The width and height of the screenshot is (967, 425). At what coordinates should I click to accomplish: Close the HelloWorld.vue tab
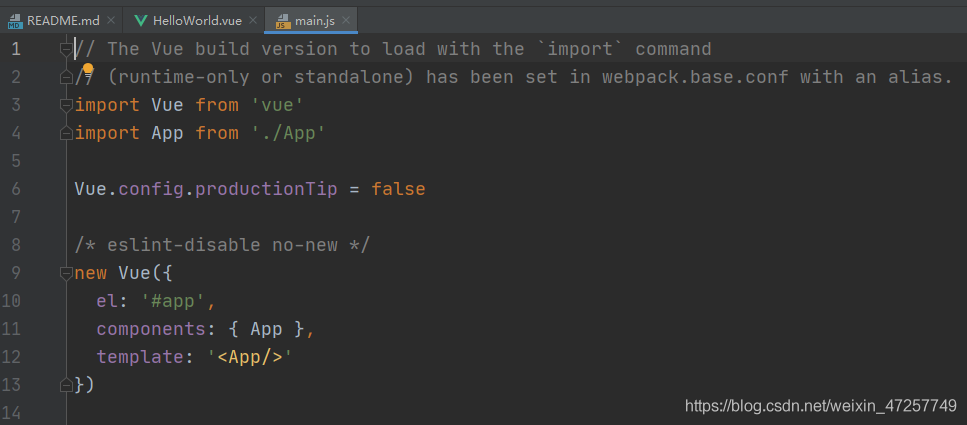253,20
